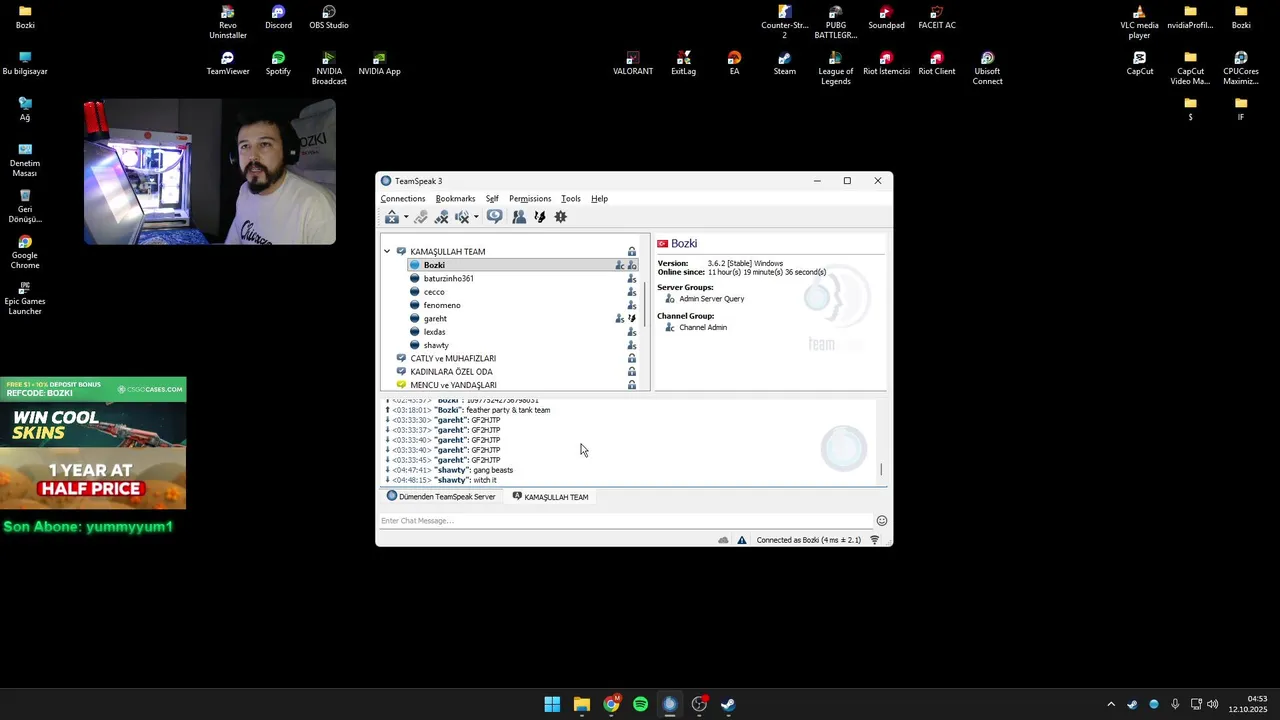
Task: Open the OBS Studio desktop shortcut
Action: [329, 18]
